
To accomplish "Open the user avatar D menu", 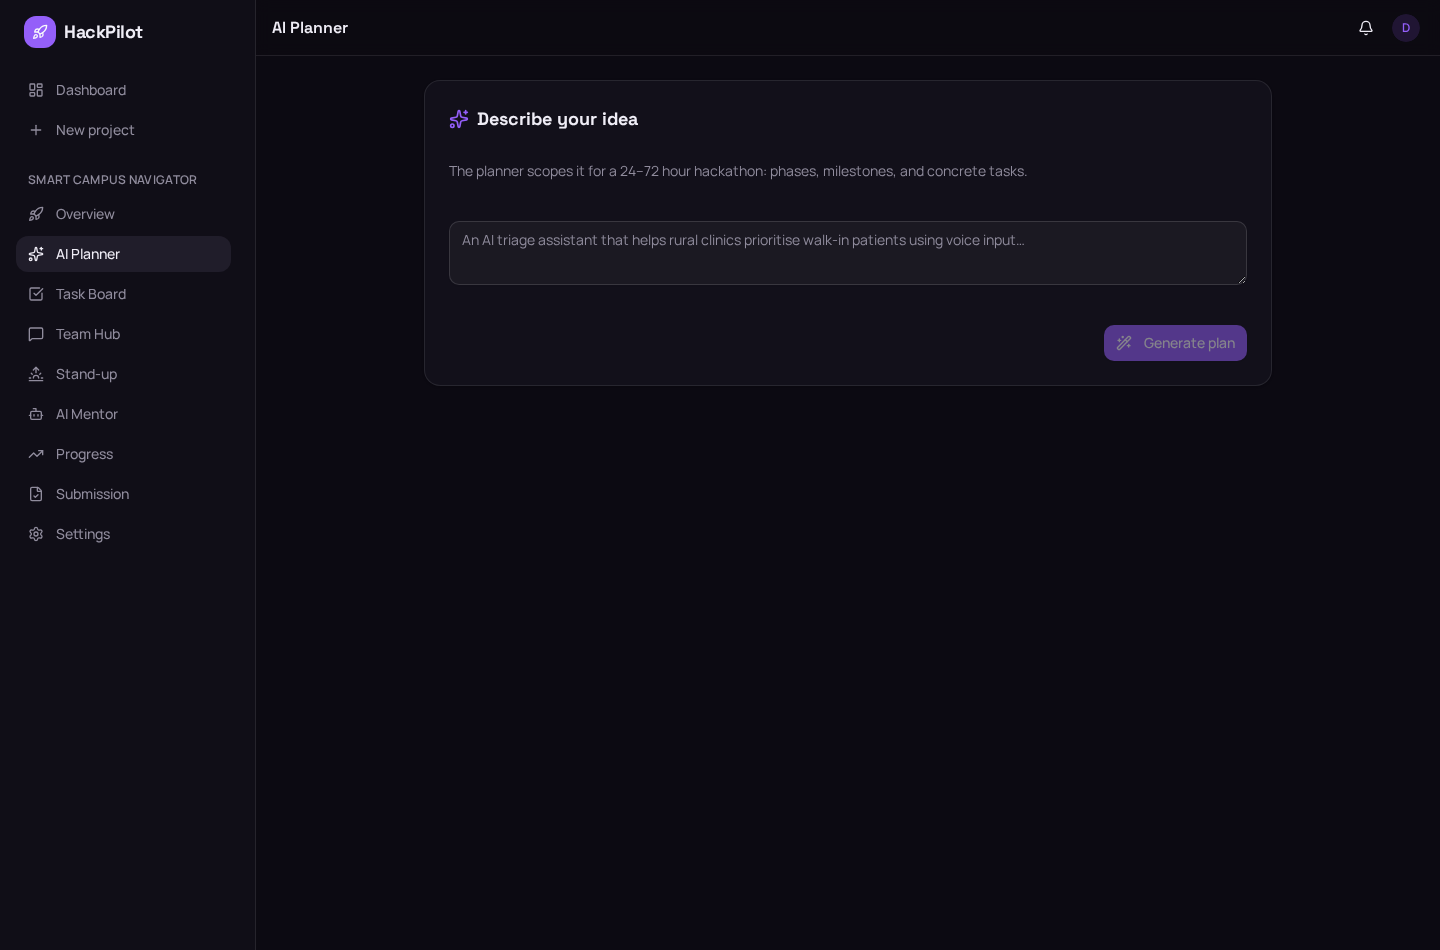I will coord(1406,28).
